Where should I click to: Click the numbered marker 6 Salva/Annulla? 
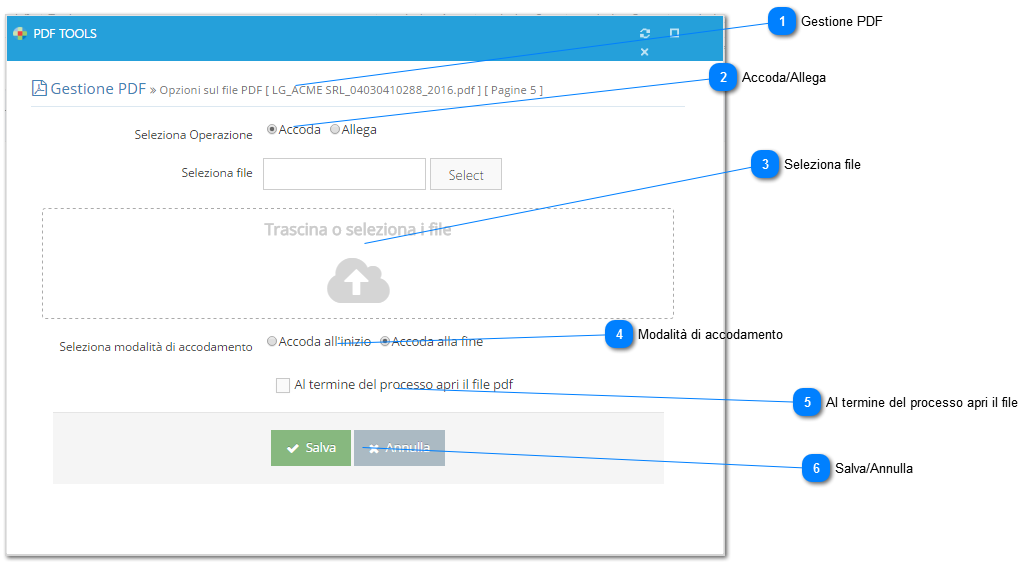click(816, 468)
